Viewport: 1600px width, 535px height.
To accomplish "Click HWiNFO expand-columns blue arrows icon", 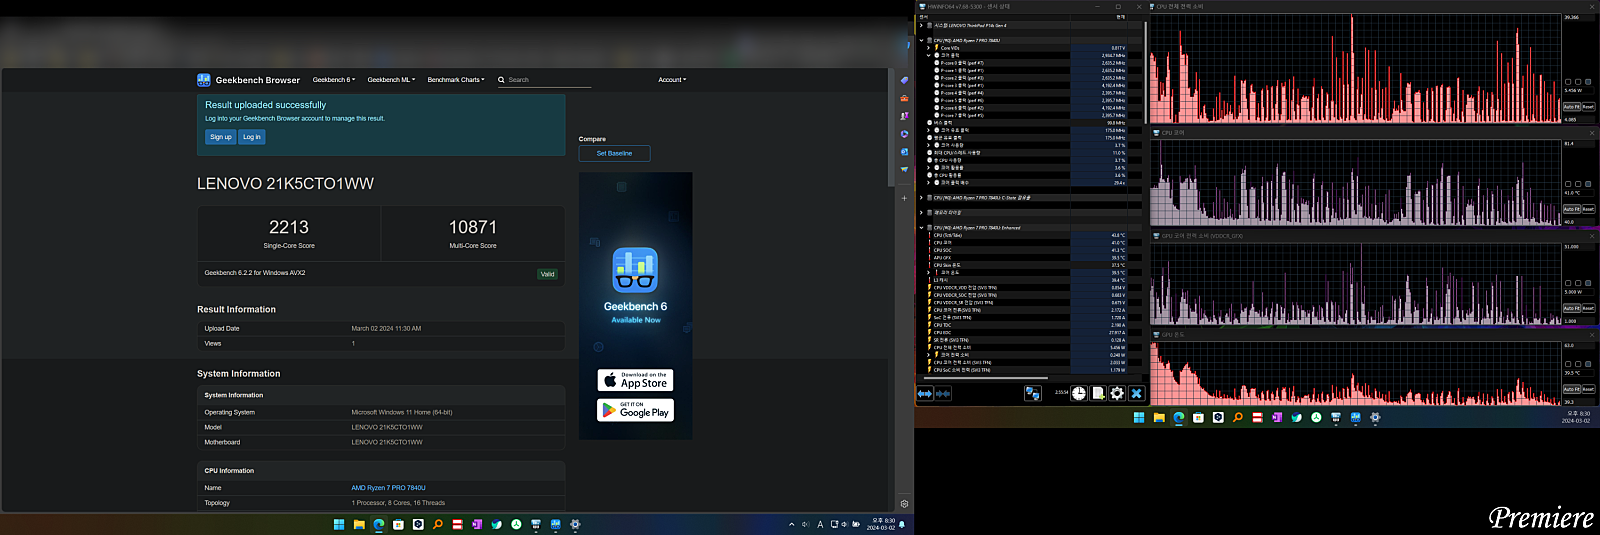I will point(925,394).
